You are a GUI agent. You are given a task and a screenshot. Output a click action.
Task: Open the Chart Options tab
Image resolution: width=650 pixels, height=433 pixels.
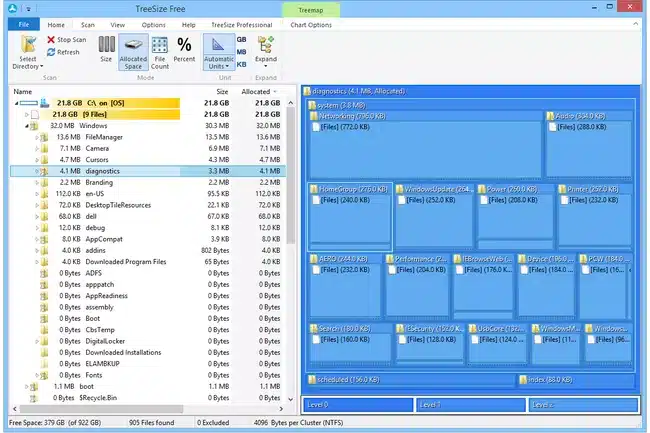tap(312, 24)
